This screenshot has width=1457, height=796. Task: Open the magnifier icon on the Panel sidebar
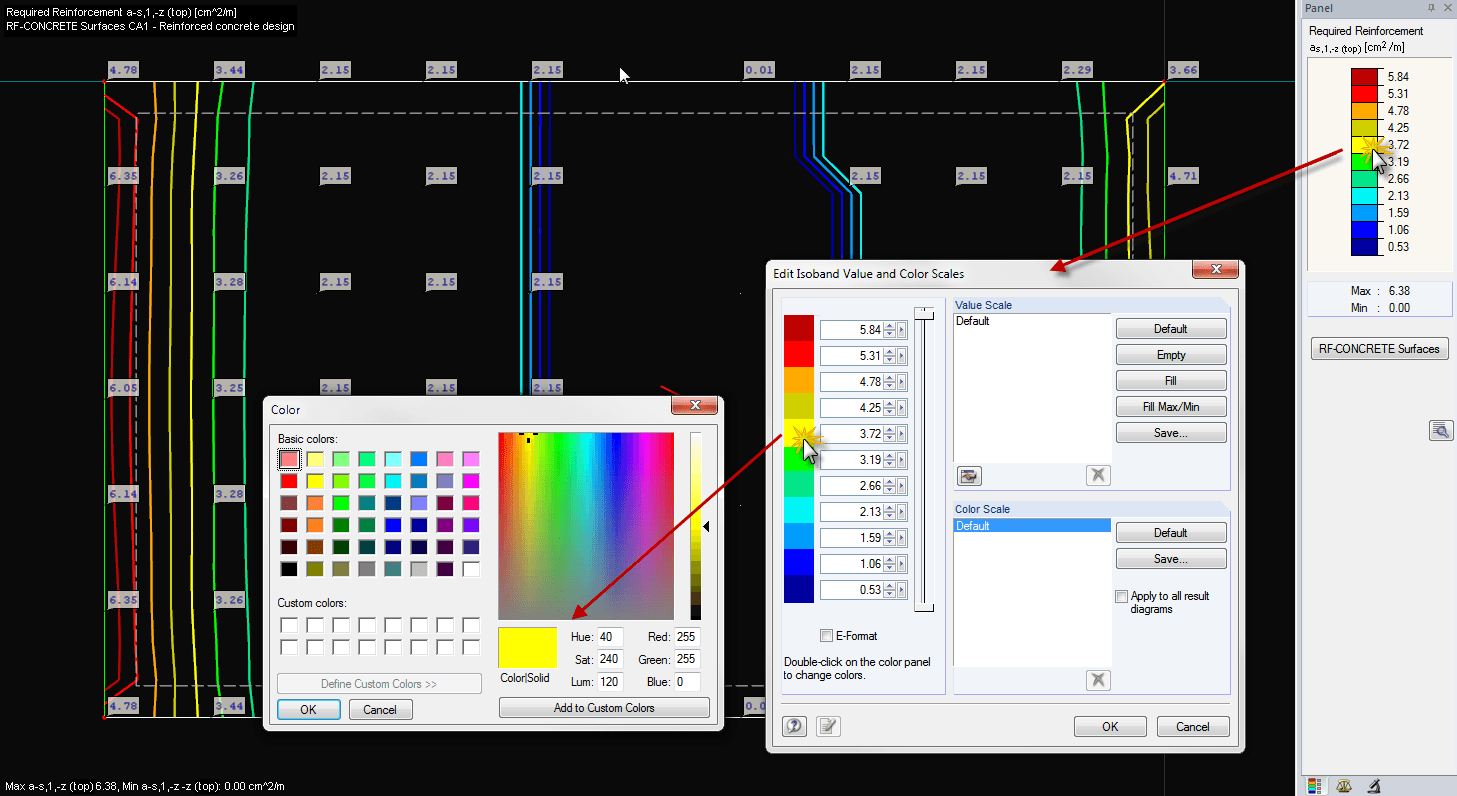point(1441,430)
